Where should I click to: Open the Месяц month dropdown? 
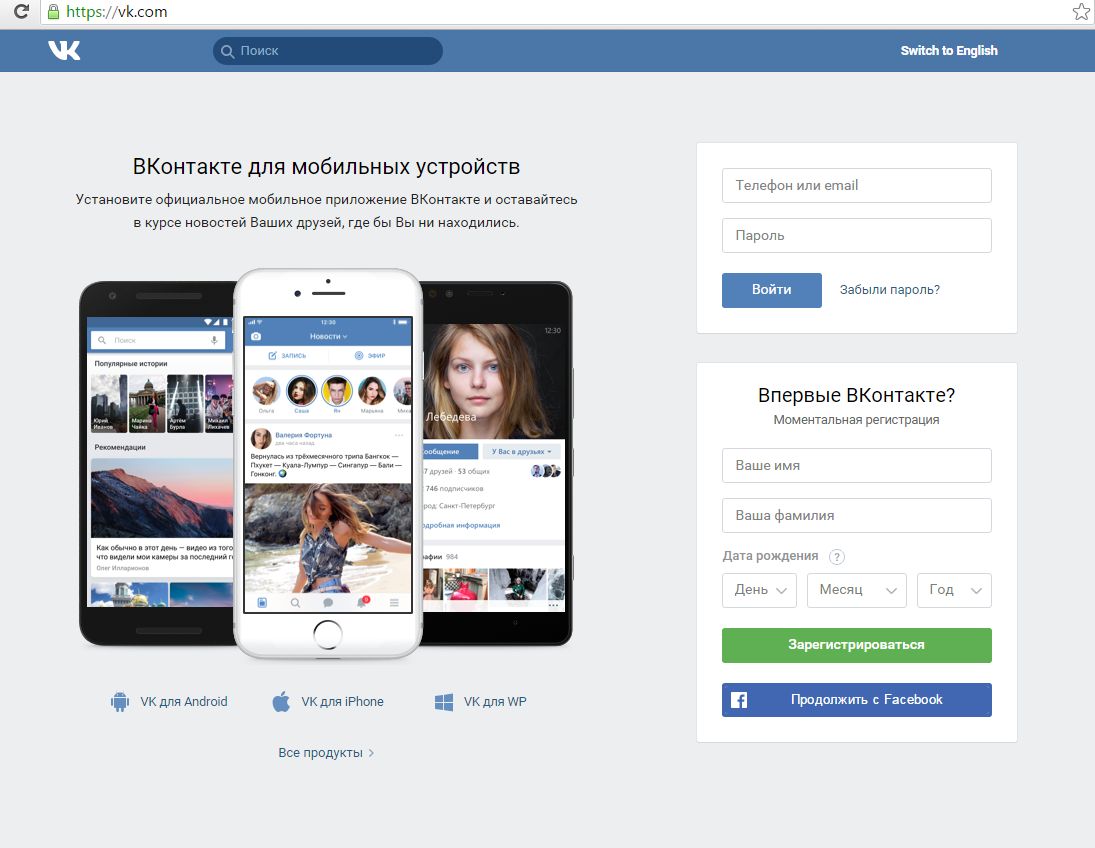coord(856,590)
